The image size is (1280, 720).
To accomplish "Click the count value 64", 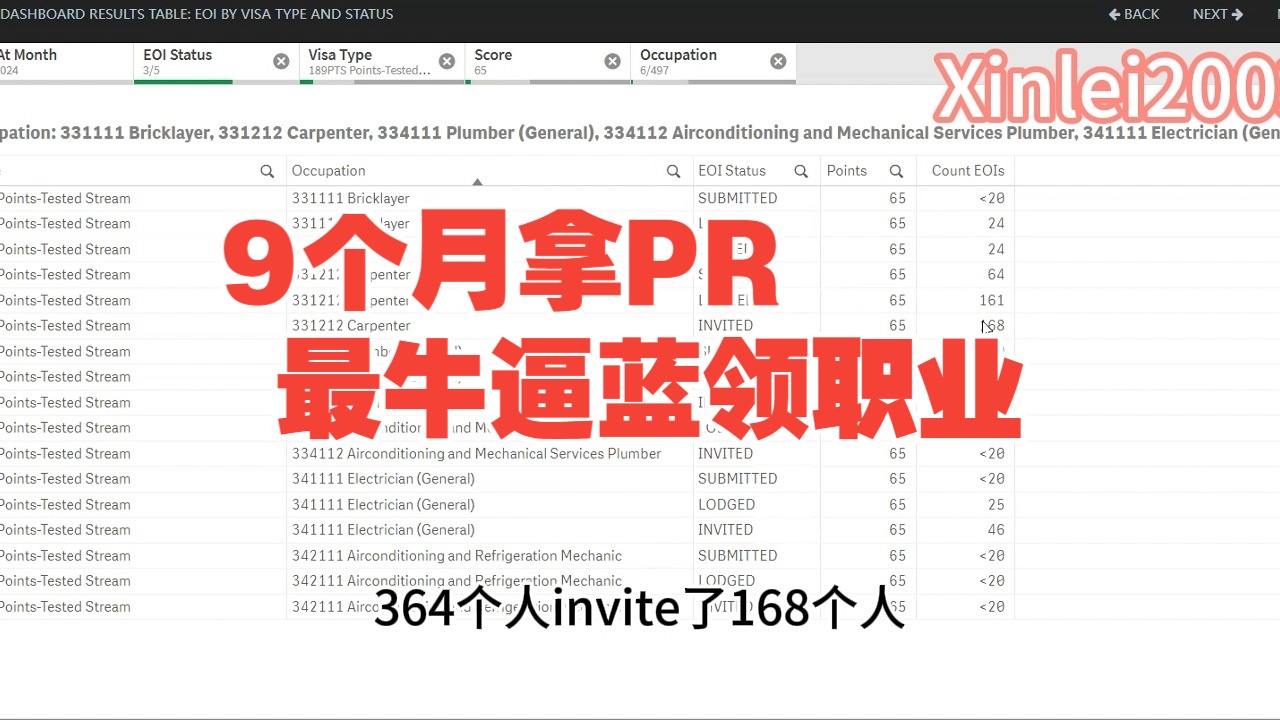I will (x=995, y=275).
